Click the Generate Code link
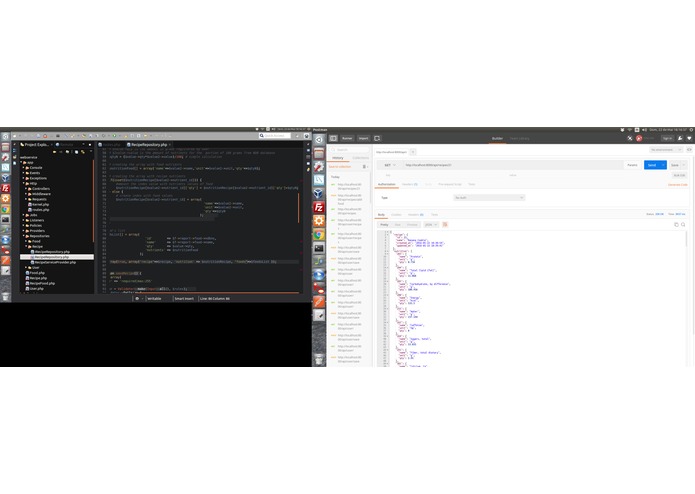The height and width of the screenshot is (494, 695). click(677, 184)
